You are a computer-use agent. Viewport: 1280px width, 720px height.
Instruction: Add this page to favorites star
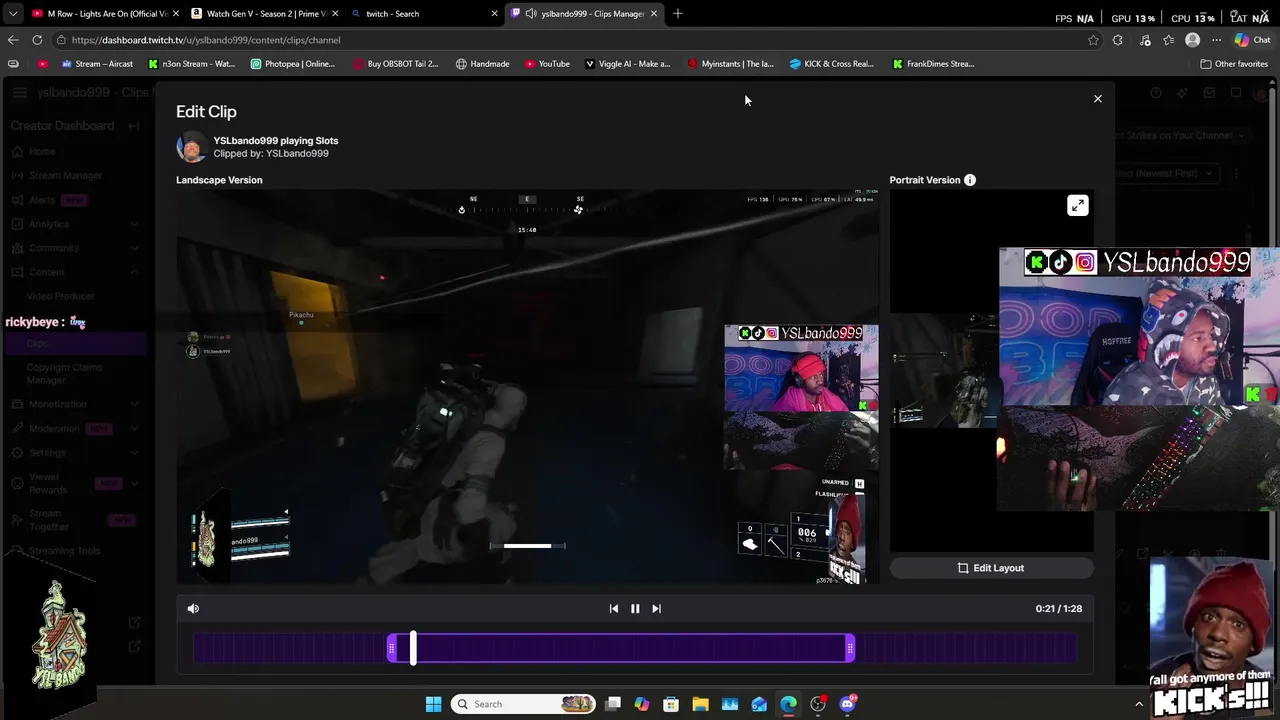(1093, 40)
